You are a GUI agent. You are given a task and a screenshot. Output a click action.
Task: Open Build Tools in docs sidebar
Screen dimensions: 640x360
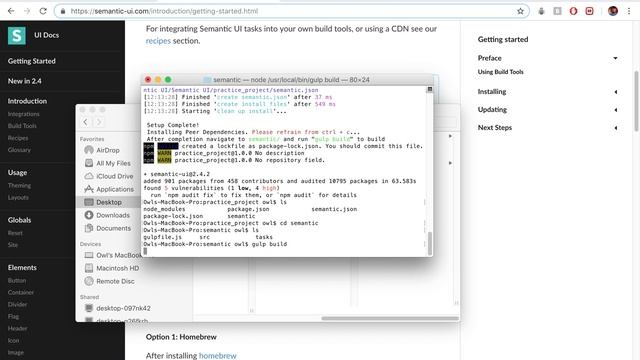coord(22,126)
